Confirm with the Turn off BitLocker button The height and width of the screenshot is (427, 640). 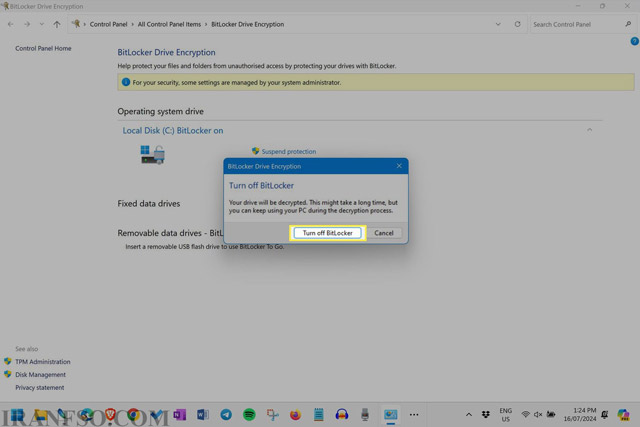[x=327, y=233]
